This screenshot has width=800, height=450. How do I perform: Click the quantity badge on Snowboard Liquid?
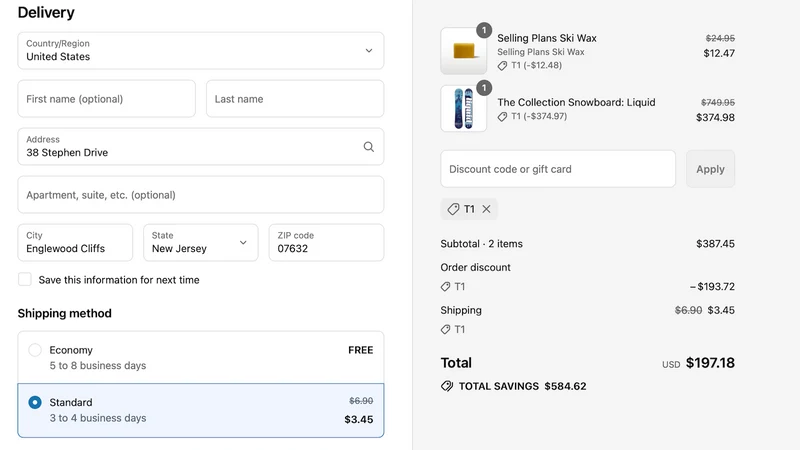[x=484, y=88]
